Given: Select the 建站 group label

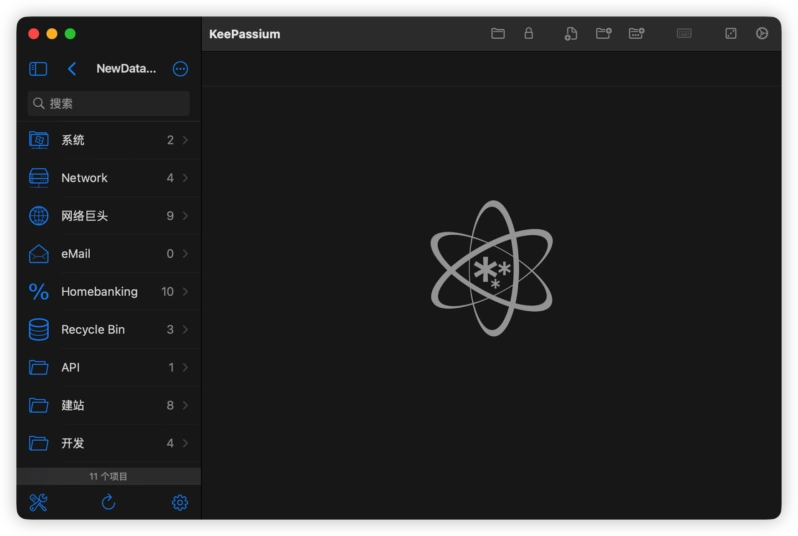Looking at the screenshot, I should (73, 405).
